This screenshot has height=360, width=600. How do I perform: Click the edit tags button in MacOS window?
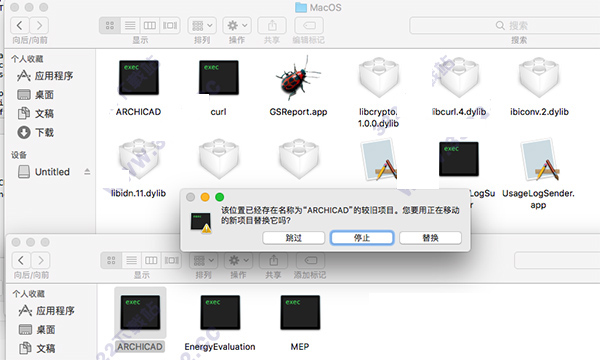pyautogui.click(x=309, y=26)
